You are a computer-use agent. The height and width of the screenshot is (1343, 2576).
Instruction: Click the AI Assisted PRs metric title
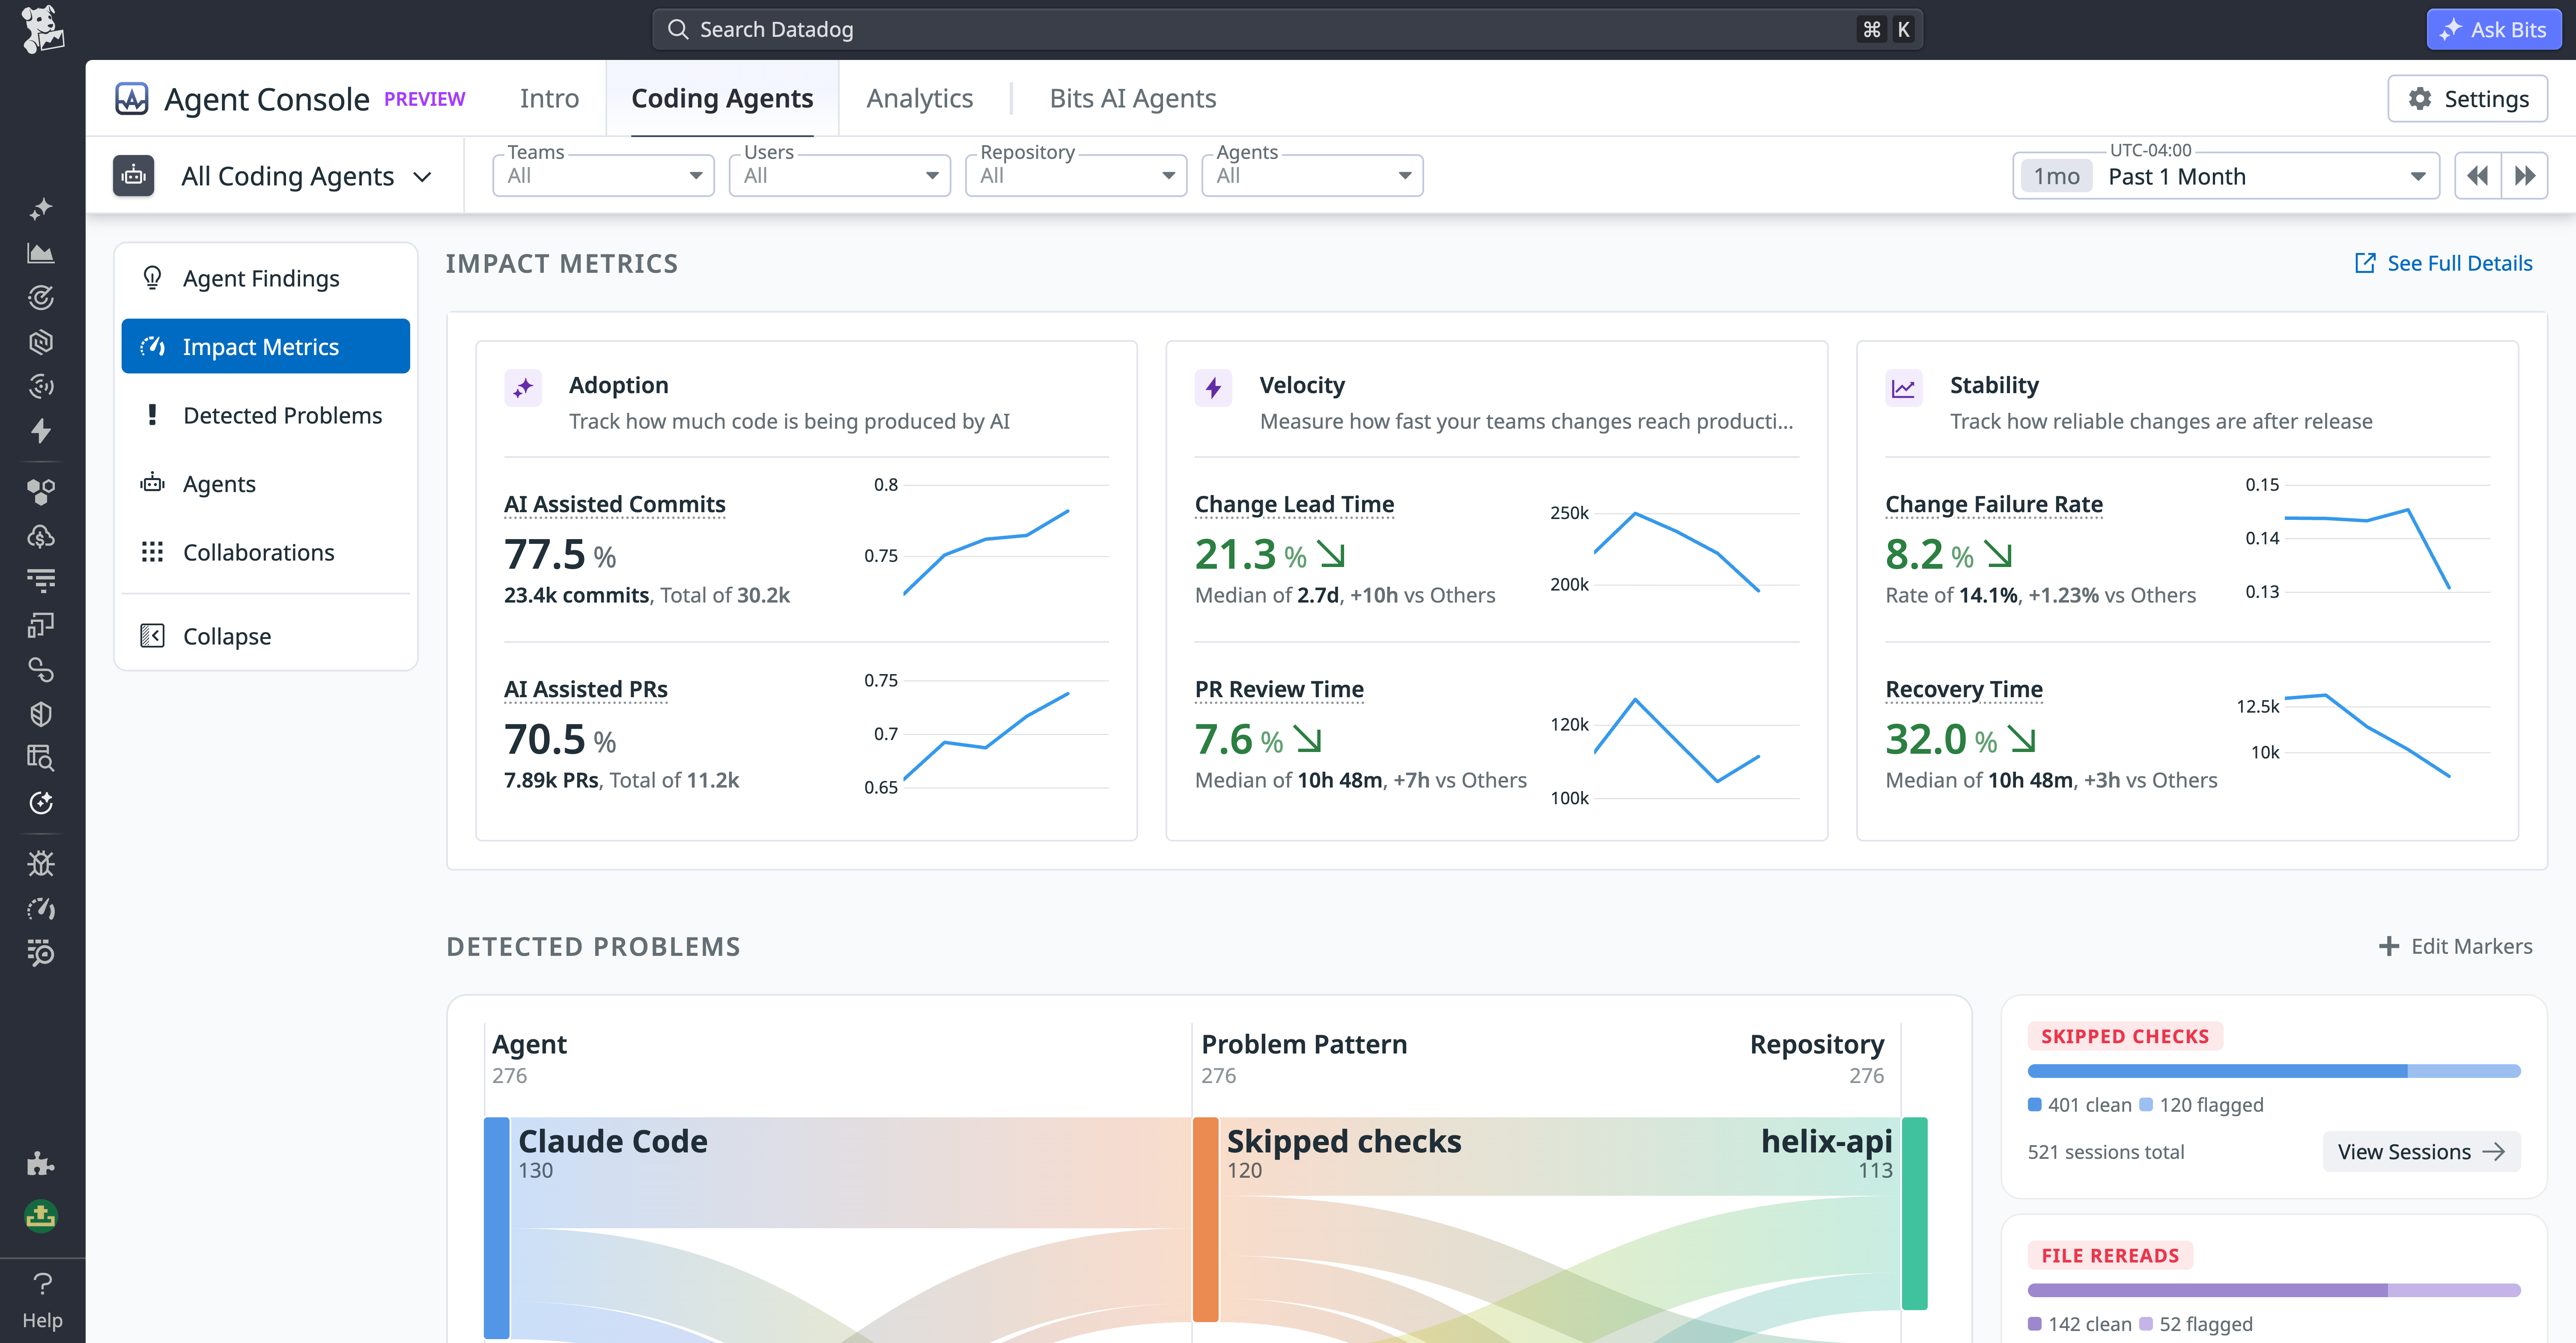[586, 689]
